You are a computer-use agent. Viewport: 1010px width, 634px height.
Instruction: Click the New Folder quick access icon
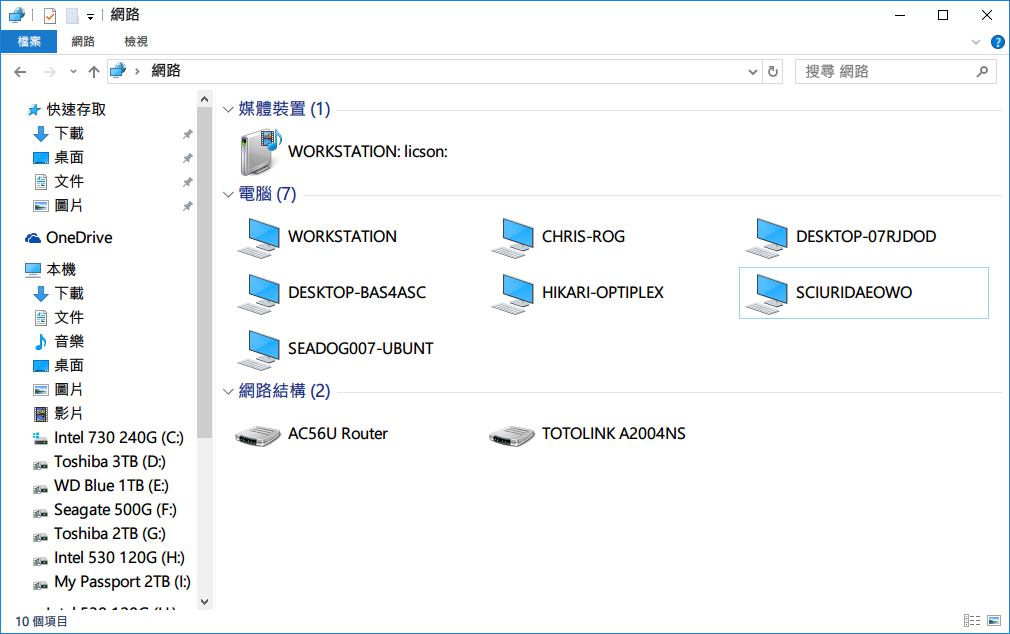pos(72,15)
